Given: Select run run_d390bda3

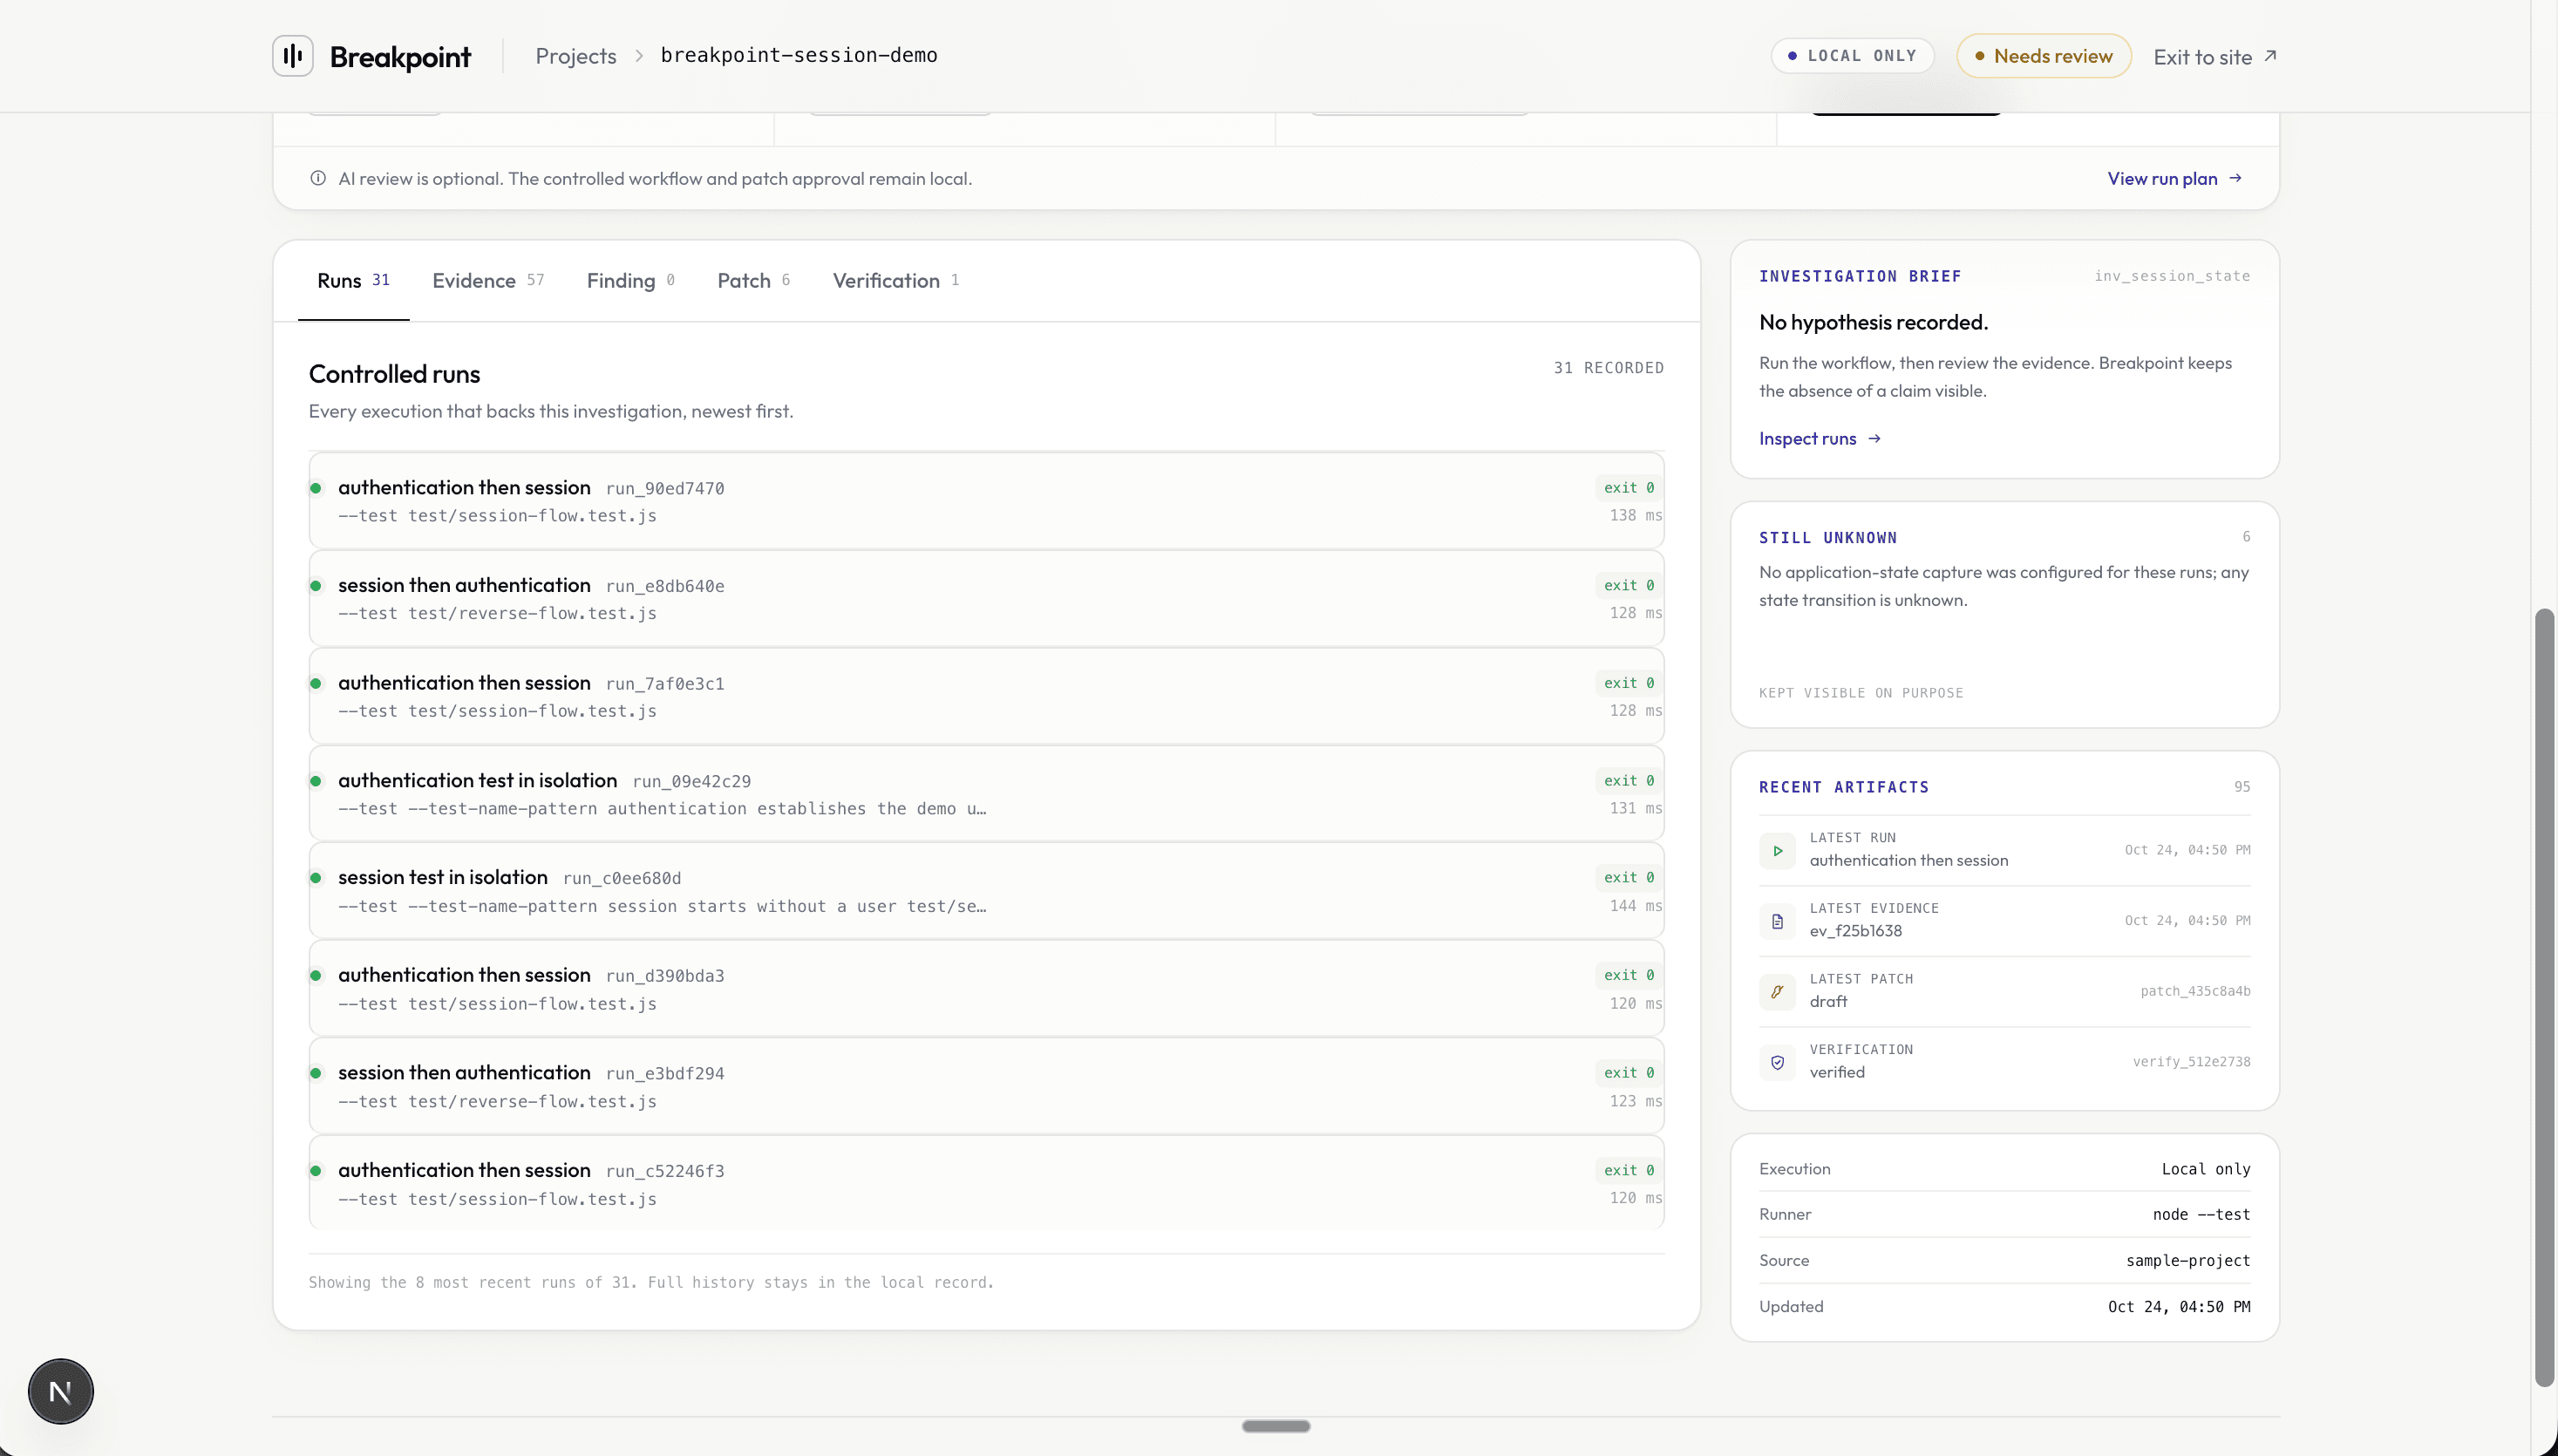Looking at the screenshot, I should (986, 988).
